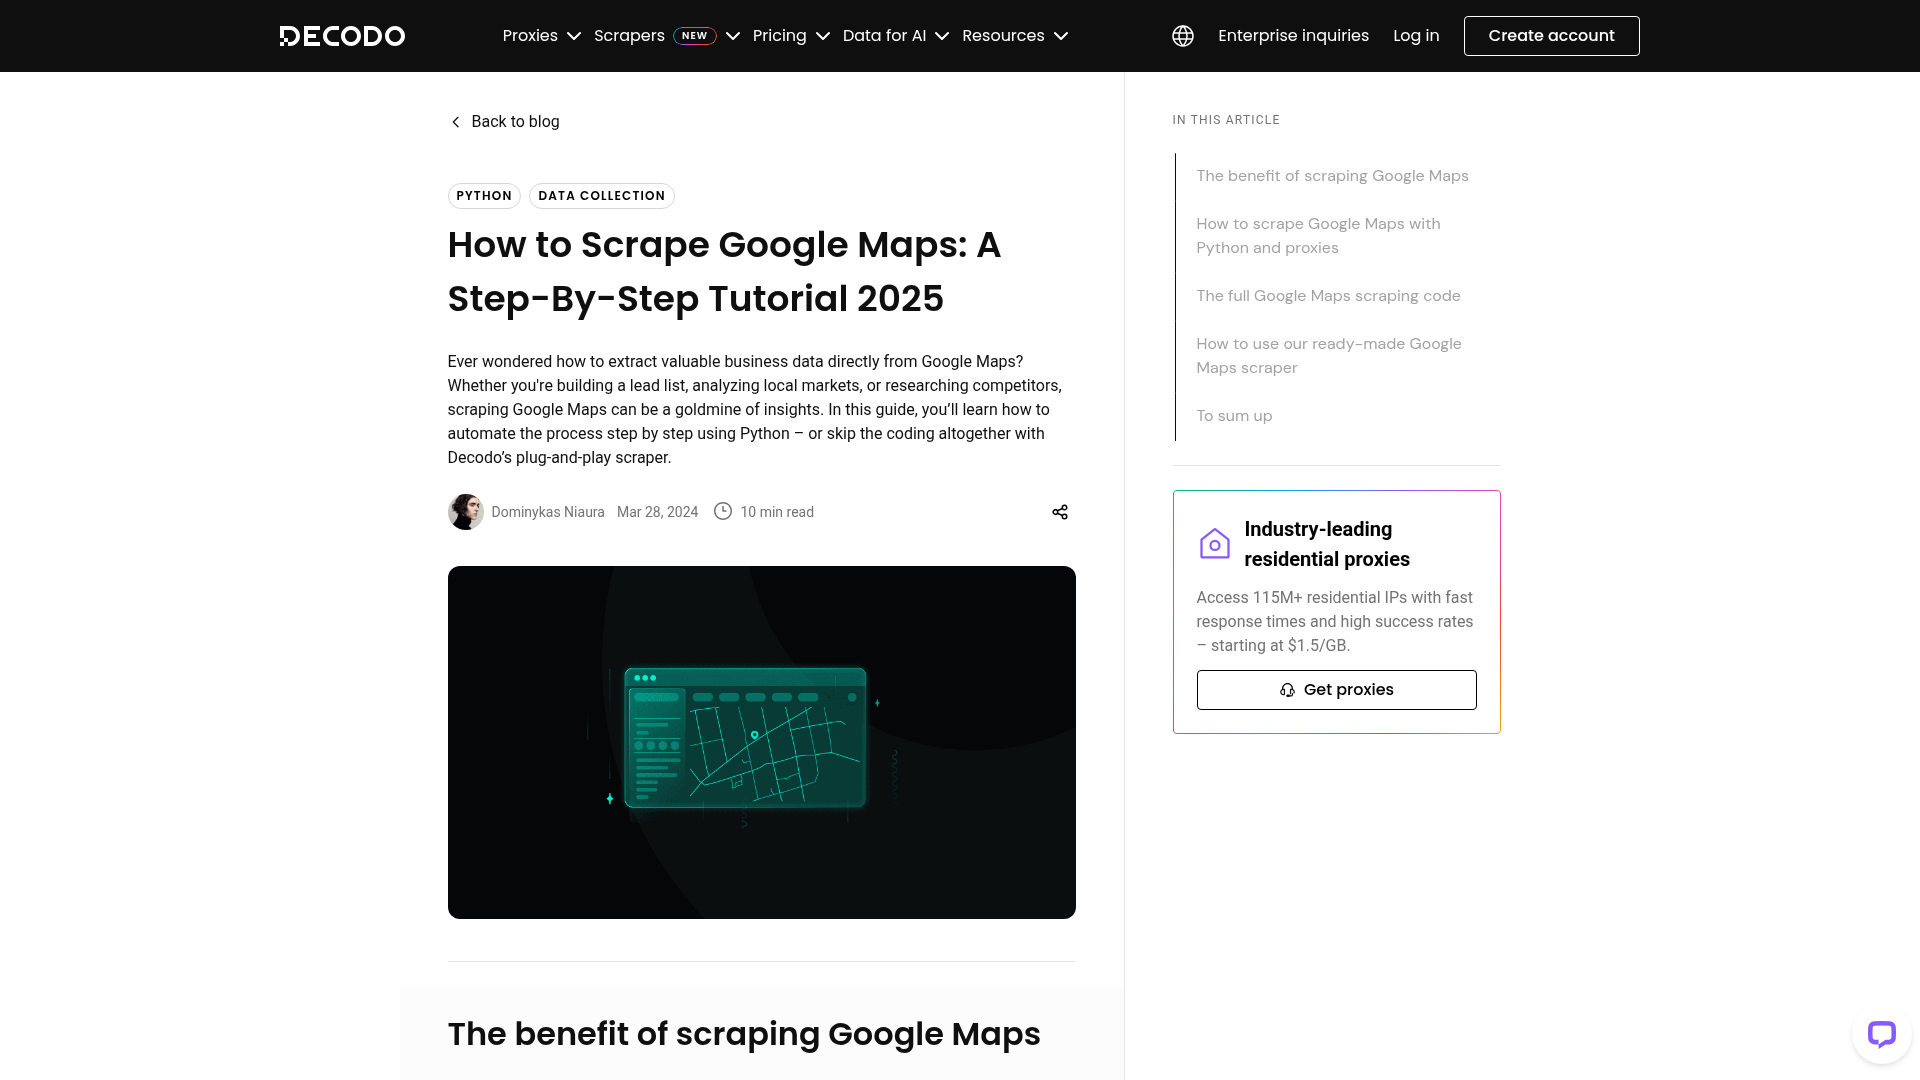Jump to The full Google Maps scraping code

point(1328,296)
